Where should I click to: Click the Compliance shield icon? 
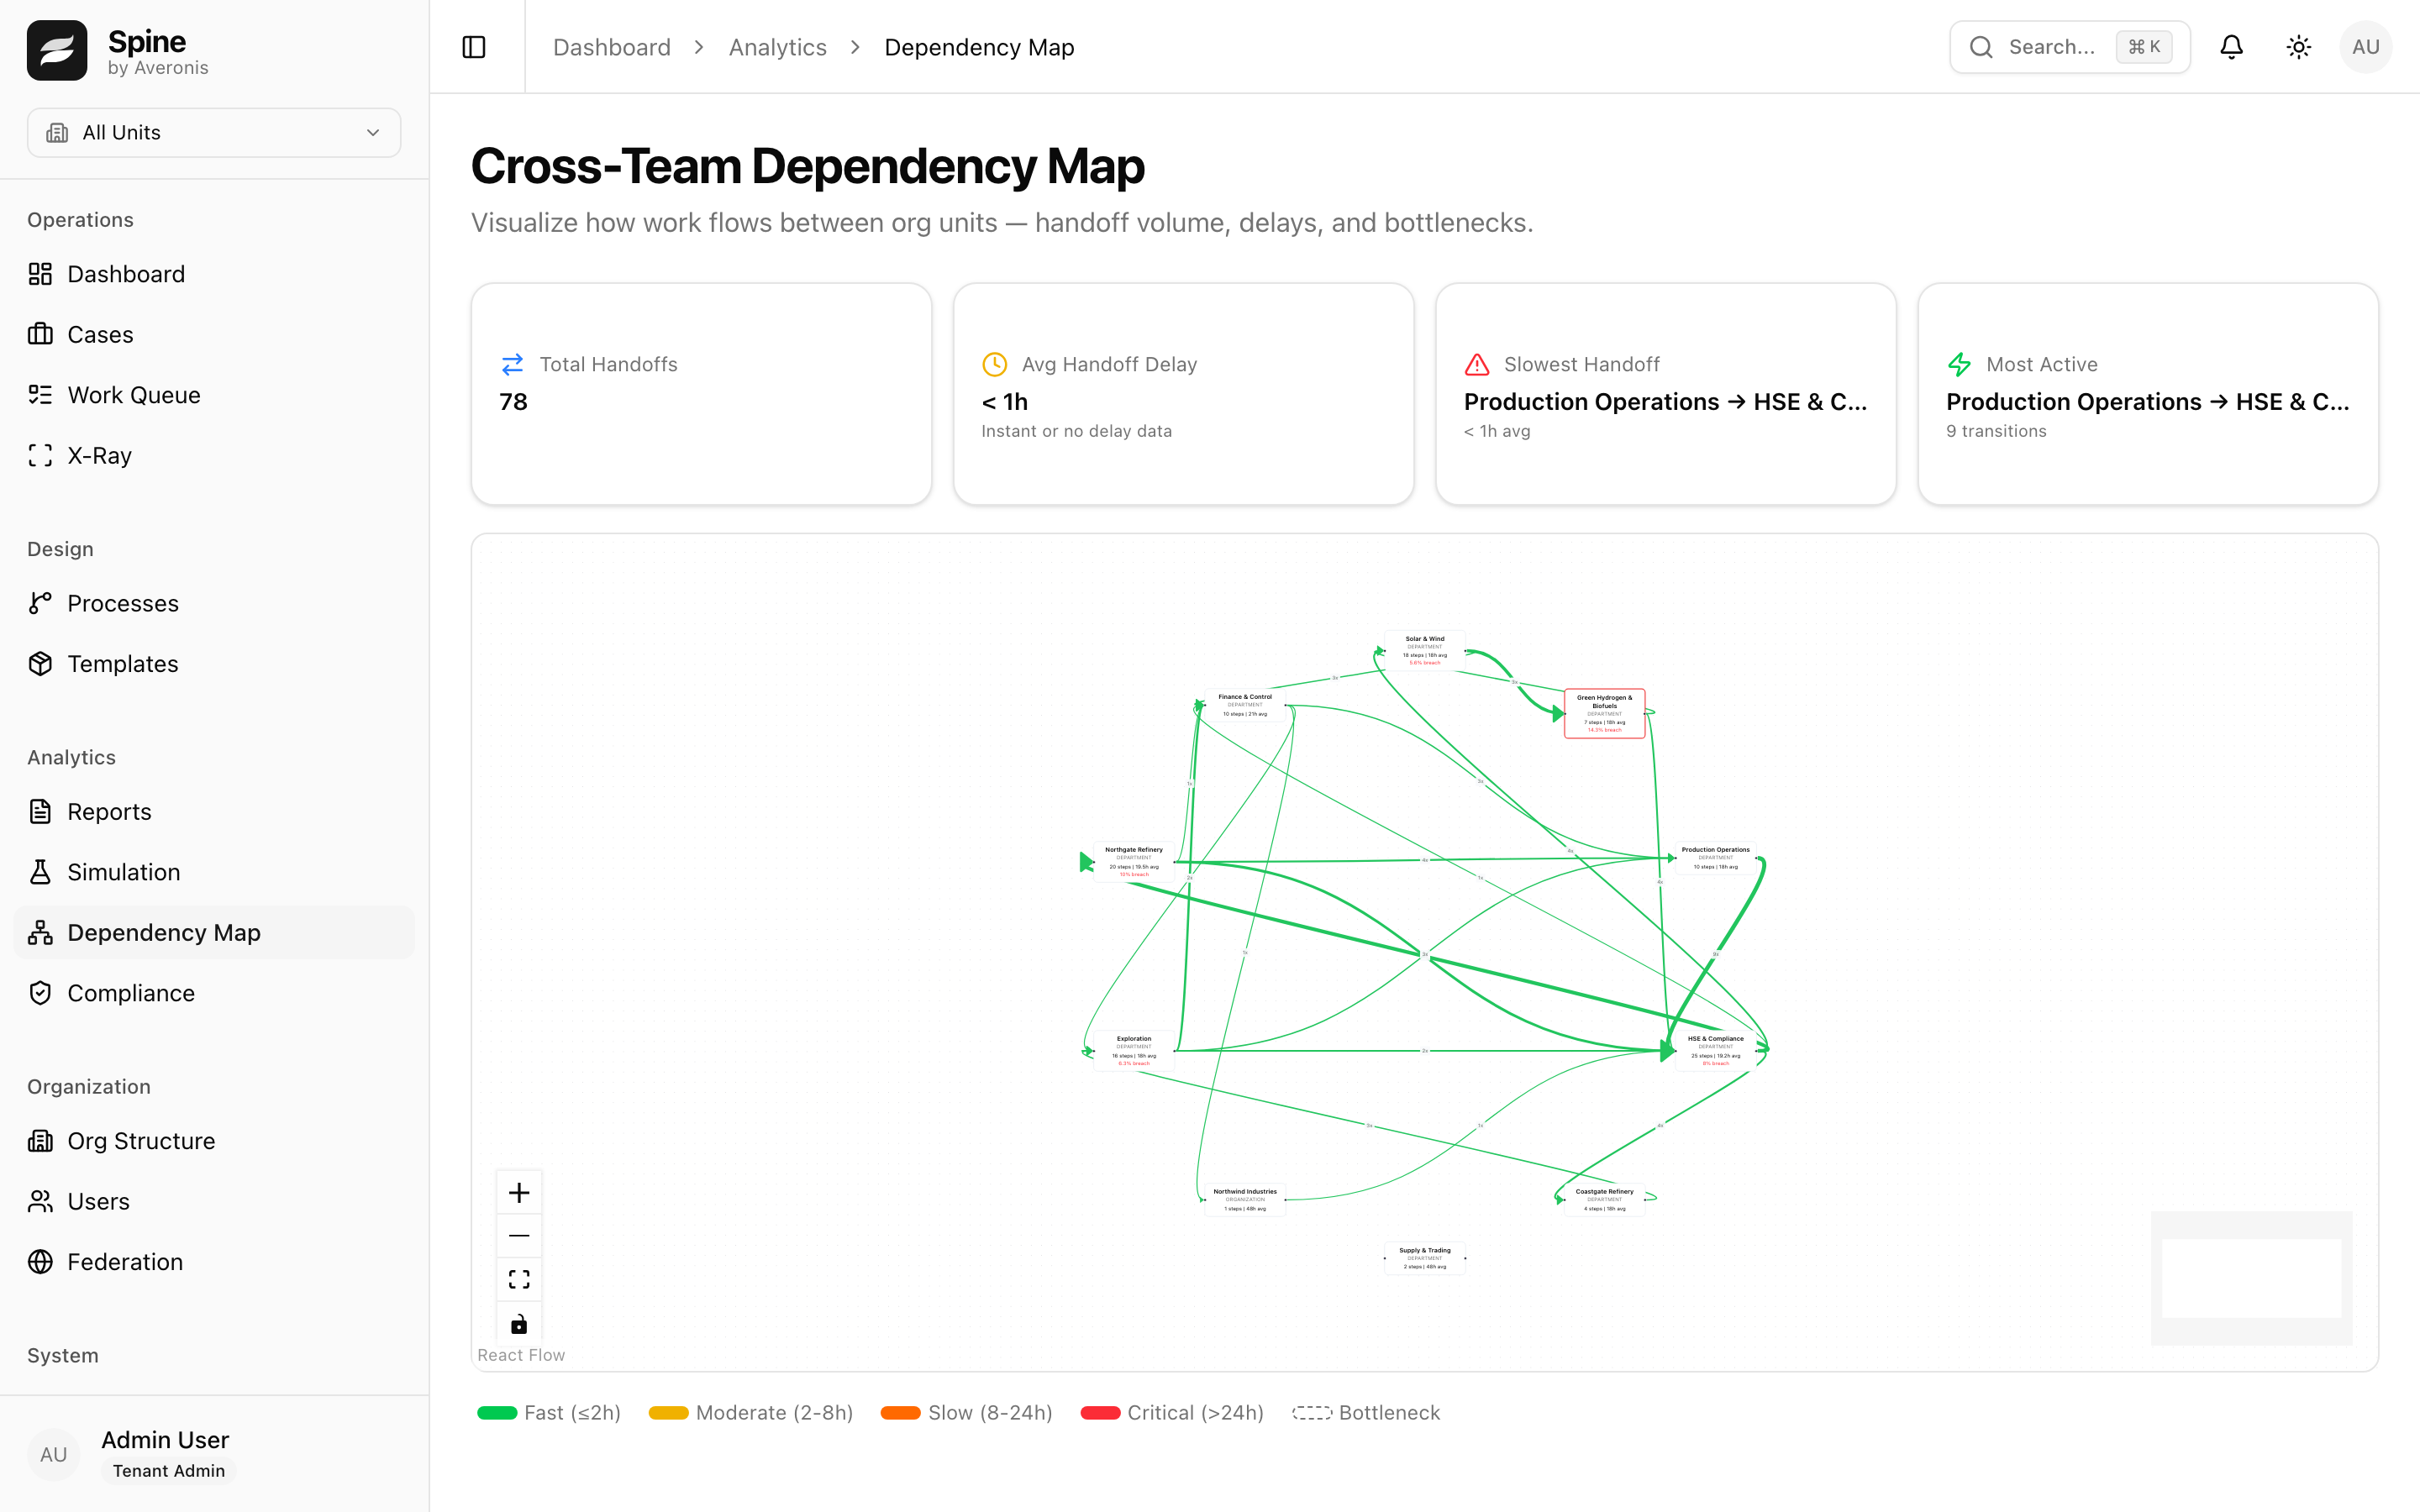40,993
